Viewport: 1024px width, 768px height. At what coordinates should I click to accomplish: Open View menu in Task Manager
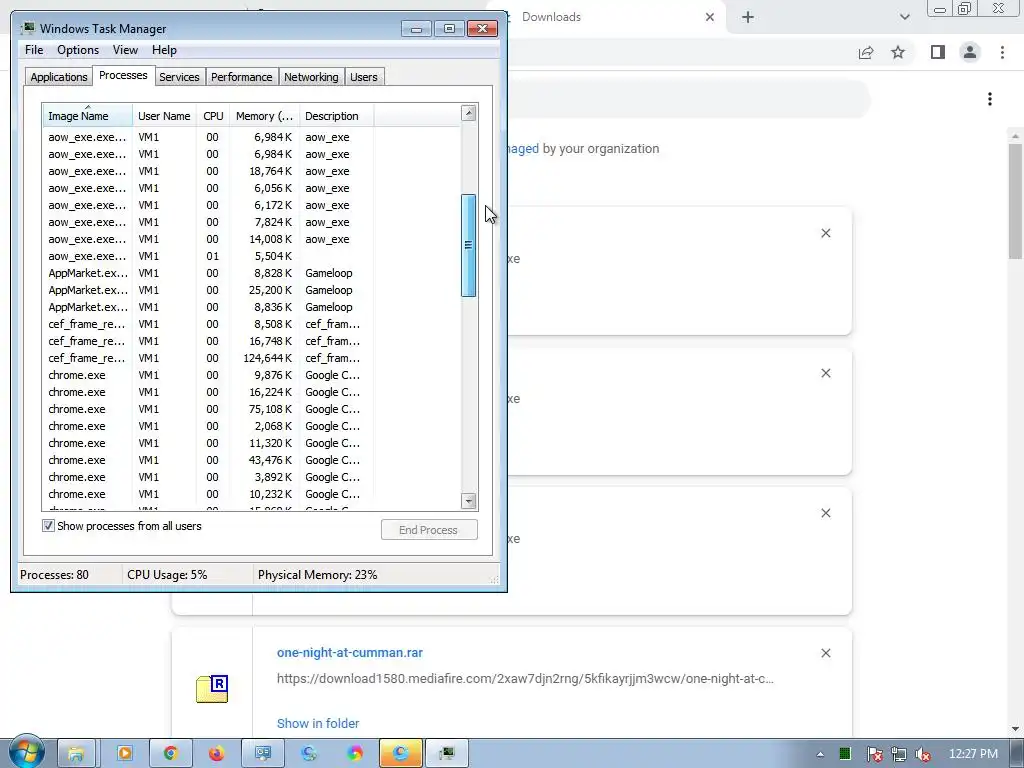point(125,50)
